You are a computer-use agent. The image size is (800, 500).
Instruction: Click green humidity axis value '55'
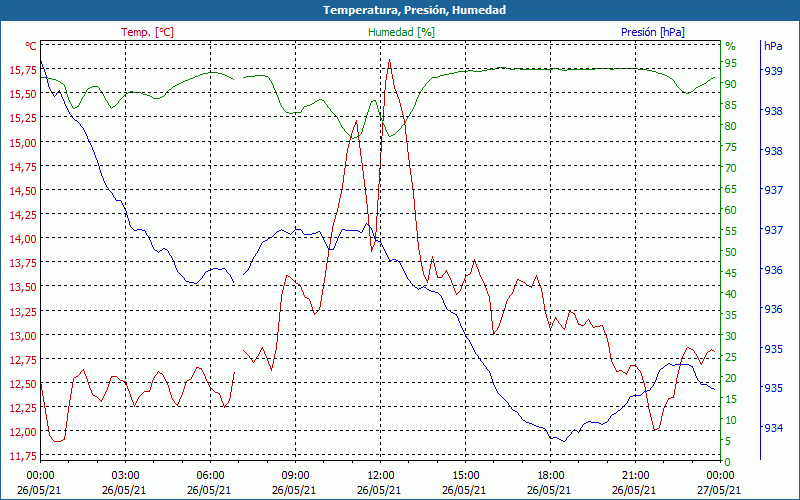[x=731, y=231]
